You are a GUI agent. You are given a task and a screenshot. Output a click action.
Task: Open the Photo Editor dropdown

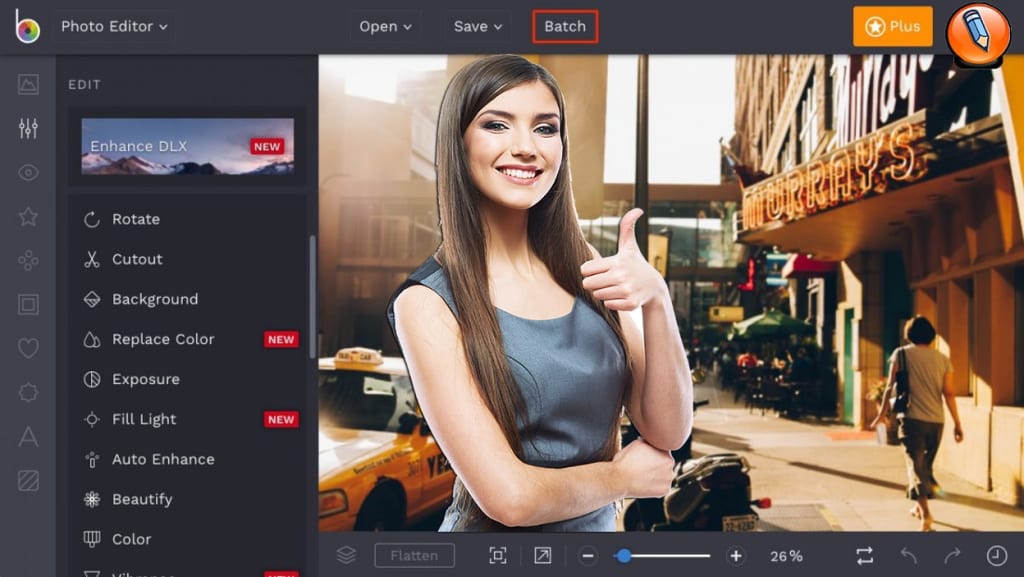(x=114, y=27)
